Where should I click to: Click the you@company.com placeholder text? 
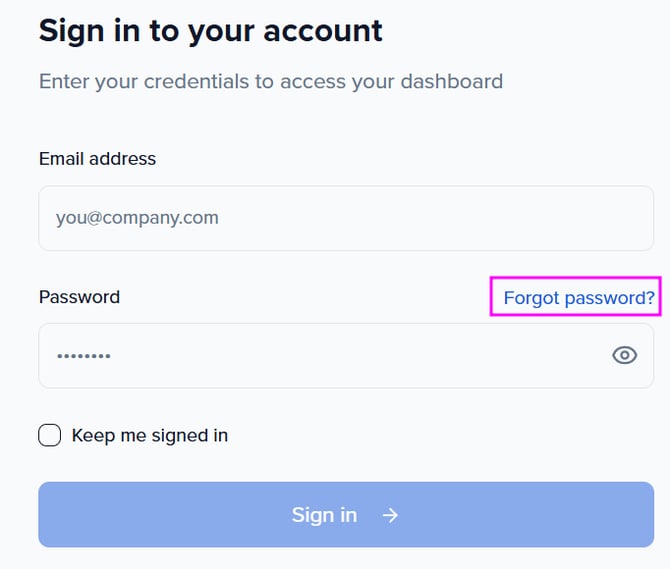point(137,218)
